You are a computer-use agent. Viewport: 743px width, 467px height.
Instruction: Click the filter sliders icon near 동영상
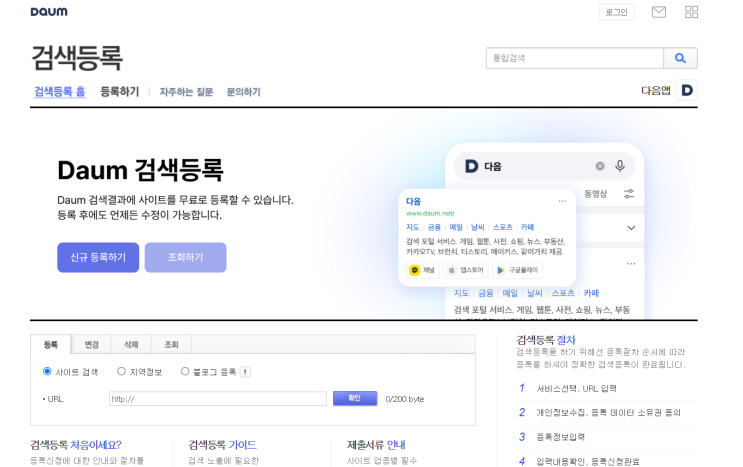[629, 193]
